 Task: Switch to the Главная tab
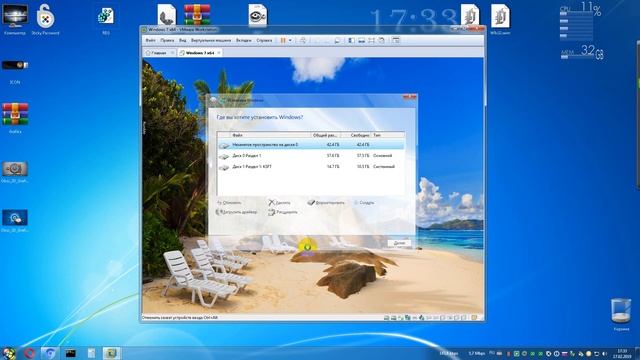(x=159, y=53)
